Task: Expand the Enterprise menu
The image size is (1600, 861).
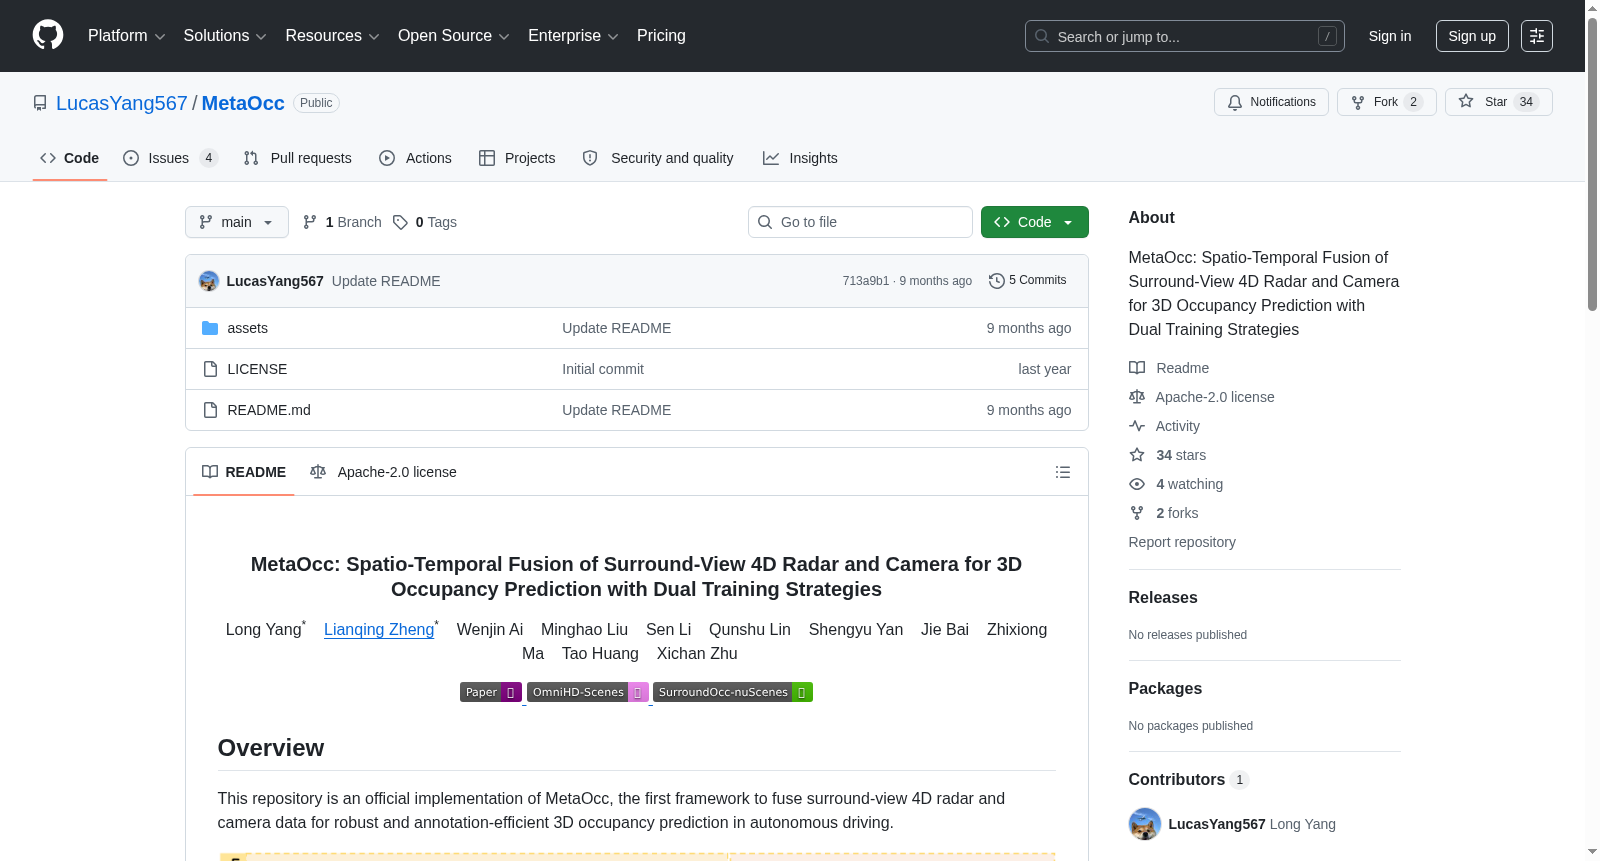Action: click(x=573, y=36)
